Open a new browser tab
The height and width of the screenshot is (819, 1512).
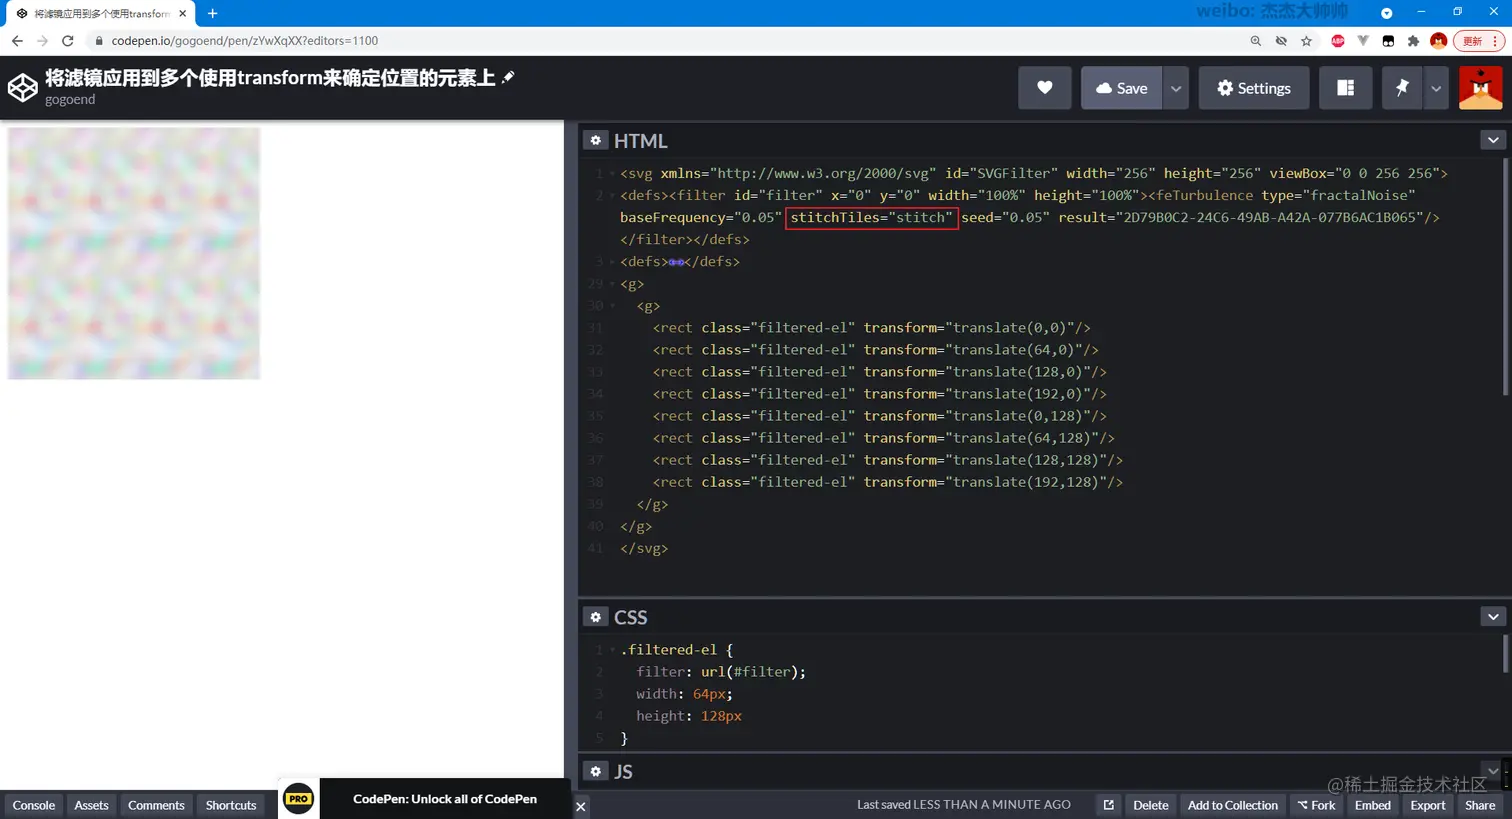[212, 13]
